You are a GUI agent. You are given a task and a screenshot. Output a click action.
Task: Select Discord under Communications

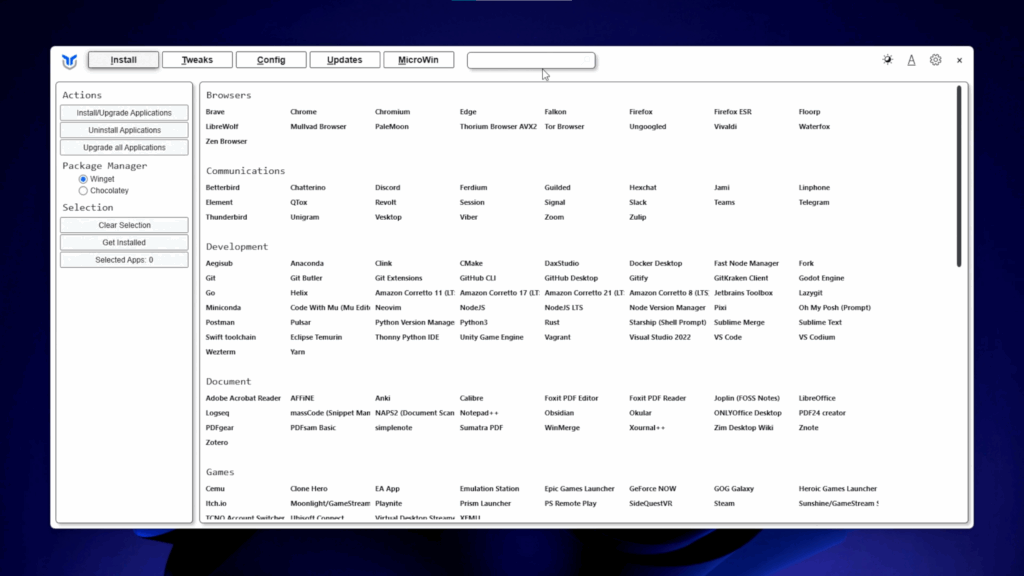[x=387, y=188]
